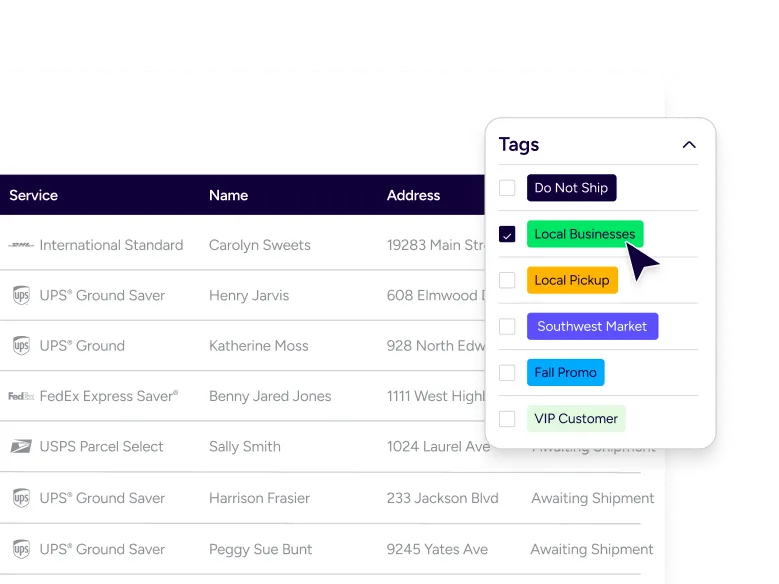Check the Local Pickup tag checkbox
This screenshot has height=584, width=779.
pos(507,280)
